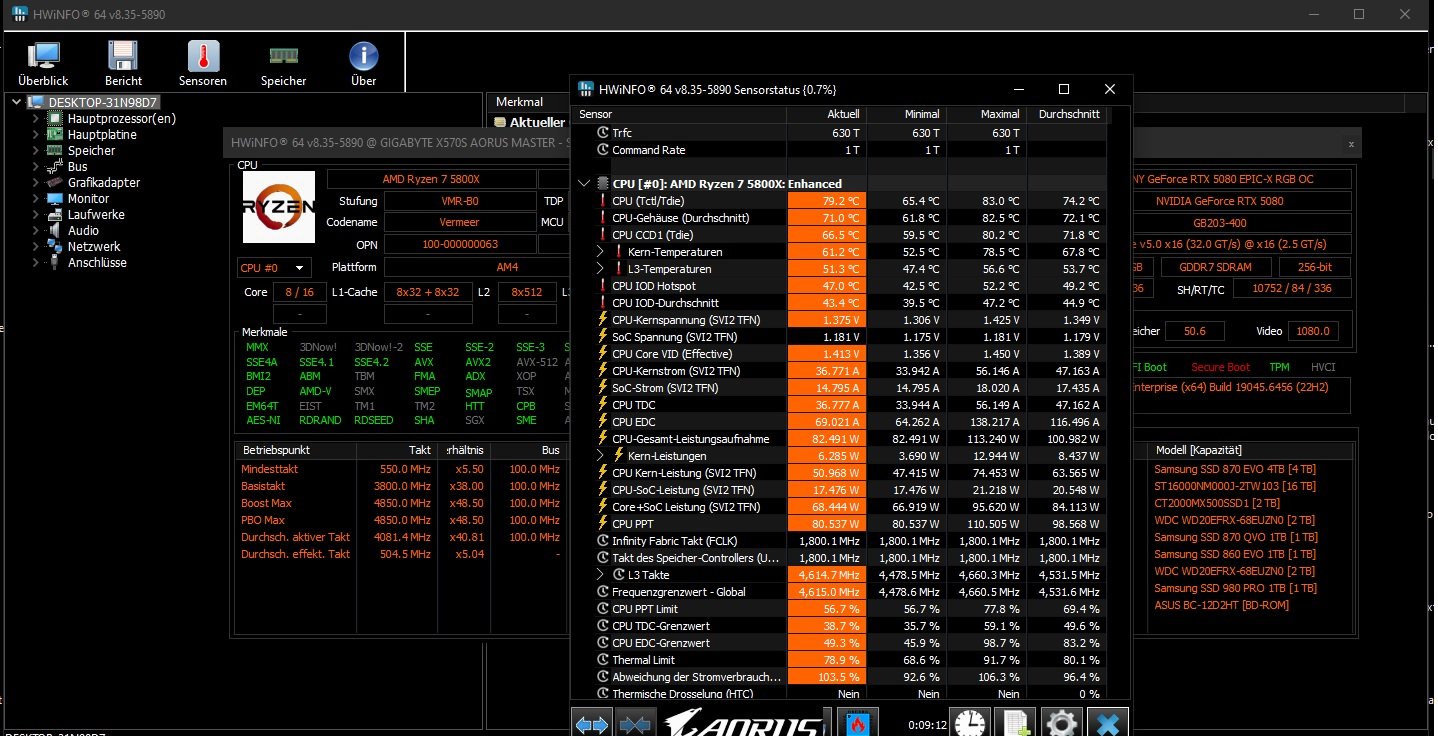Select Monitor in the device tree
The image size is (1438, 736).
88,198
